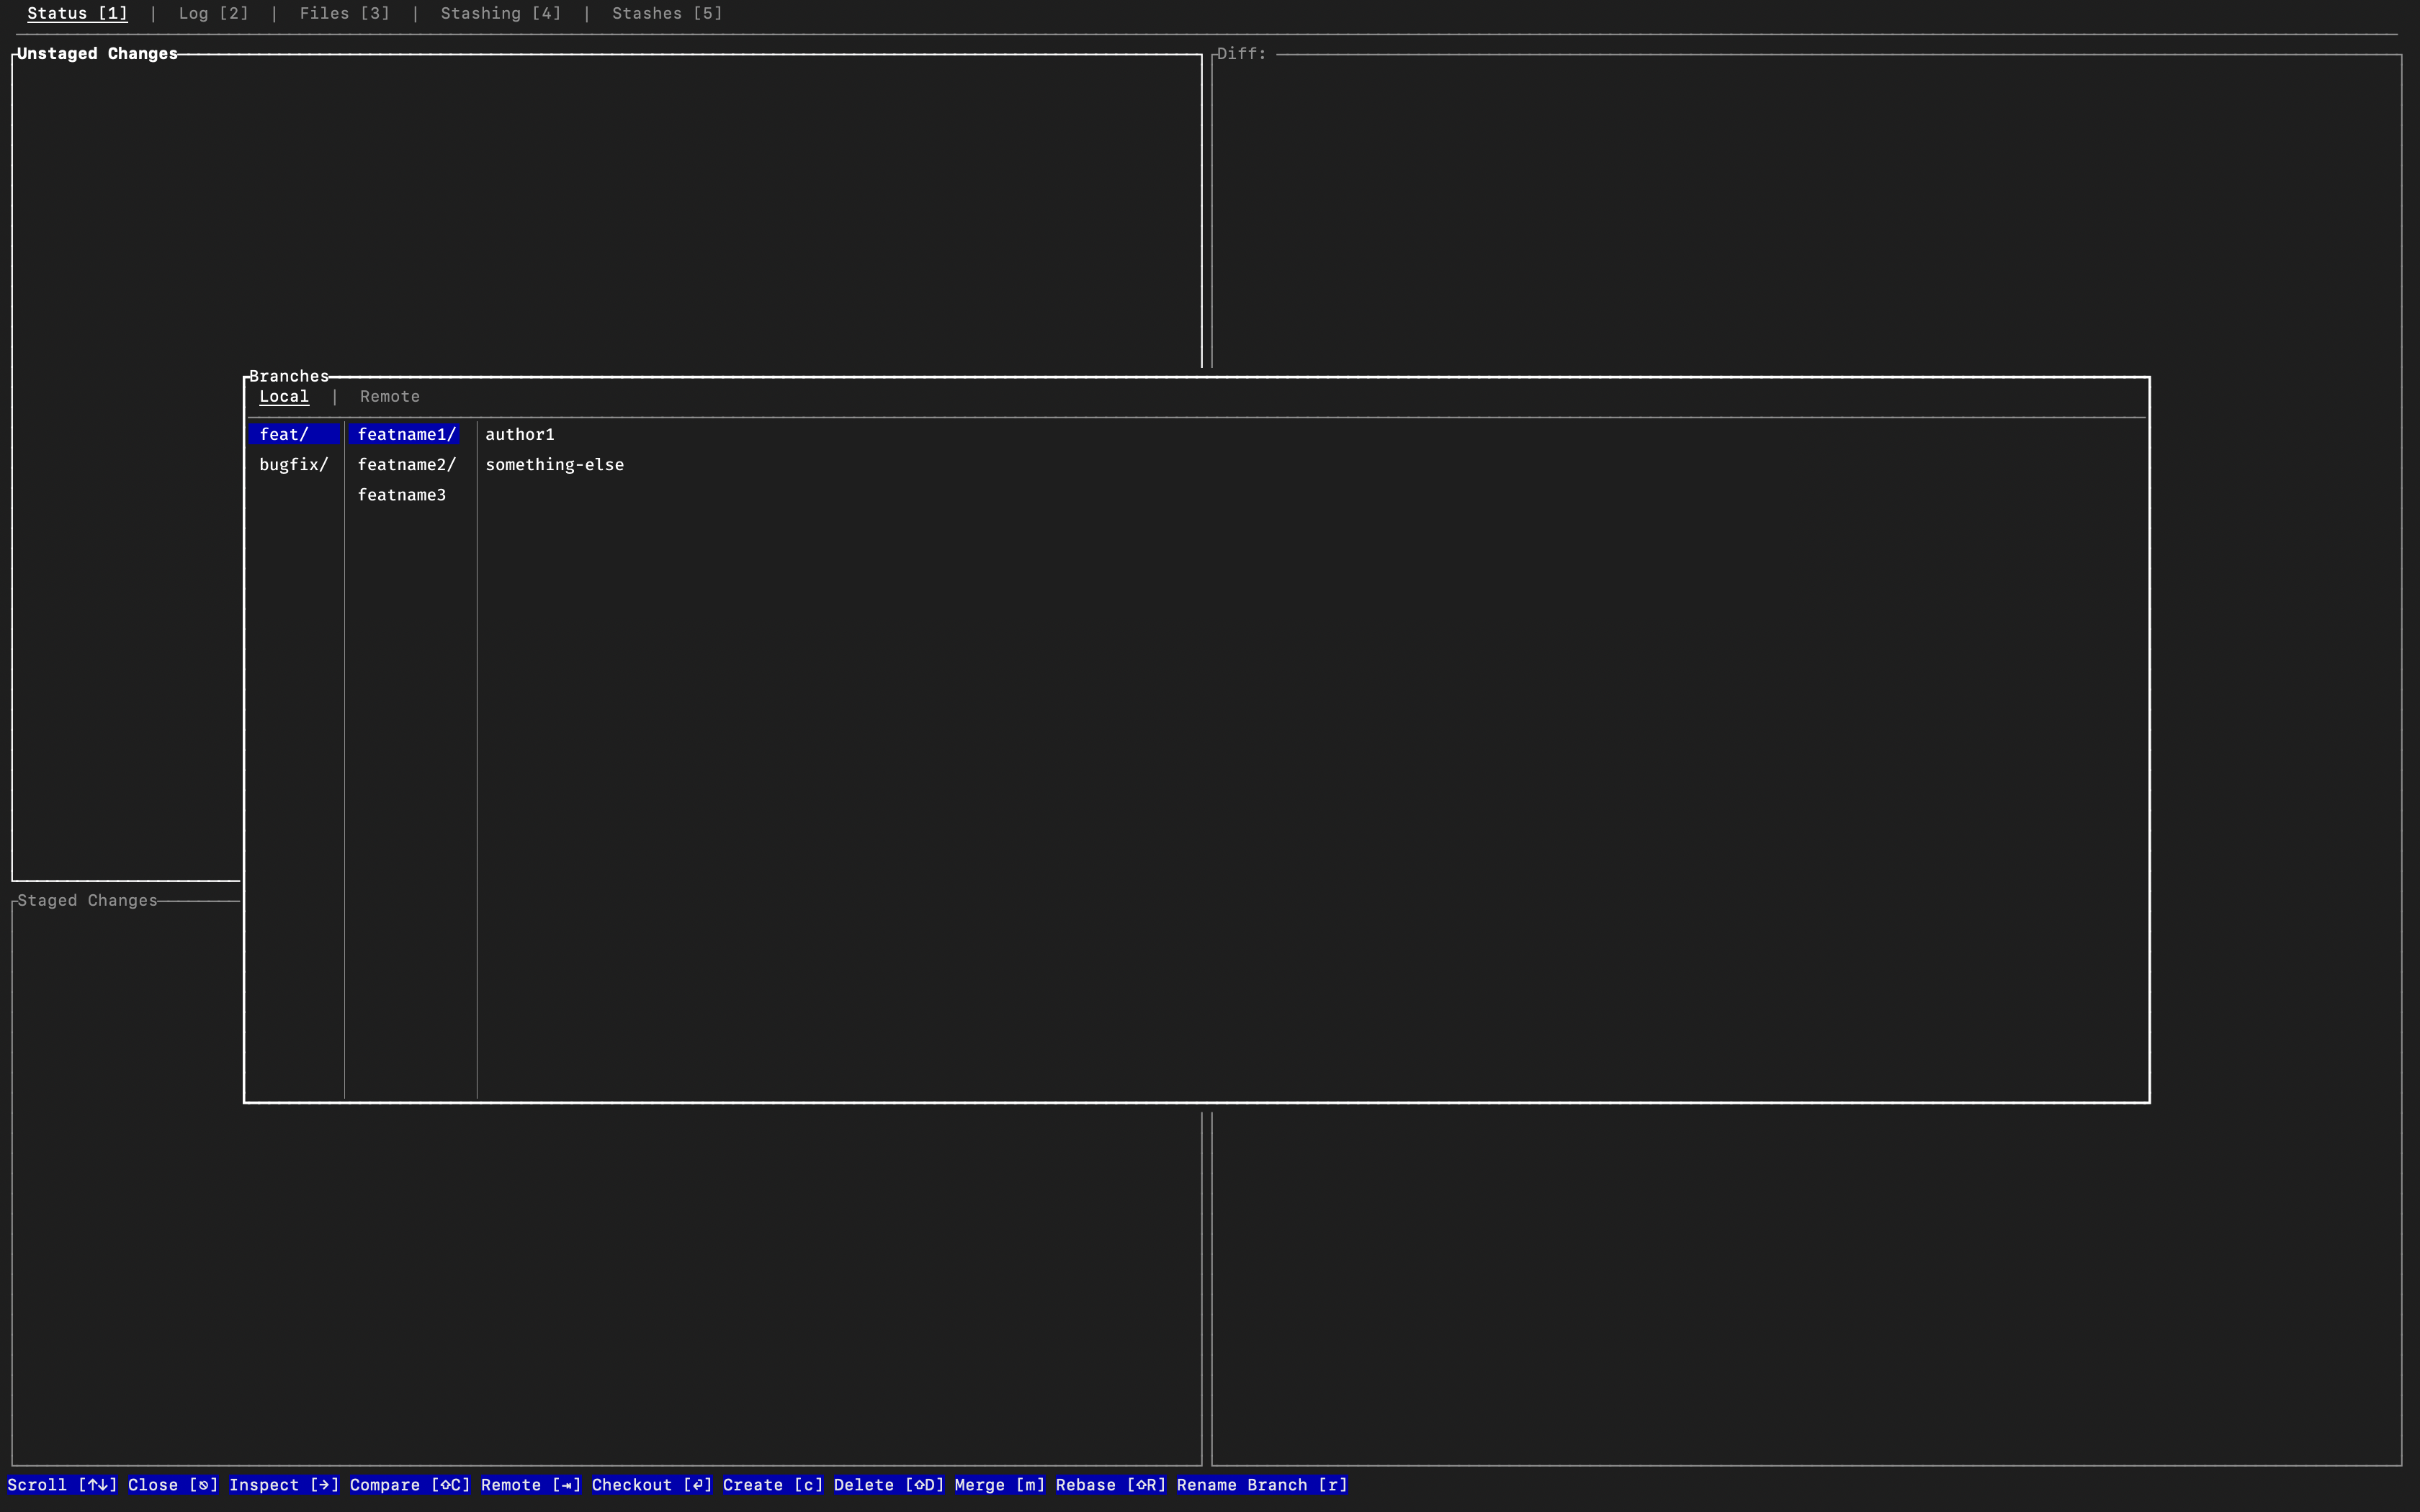Go to the Stashing [4] tab

click(500, 13)
